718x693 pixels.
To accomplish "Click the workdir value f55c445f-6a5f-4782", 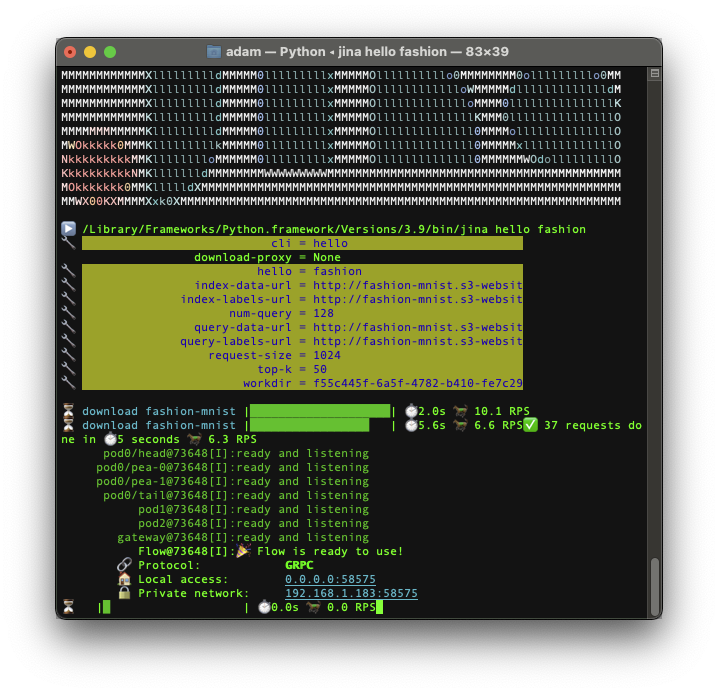I will (418, 383).
